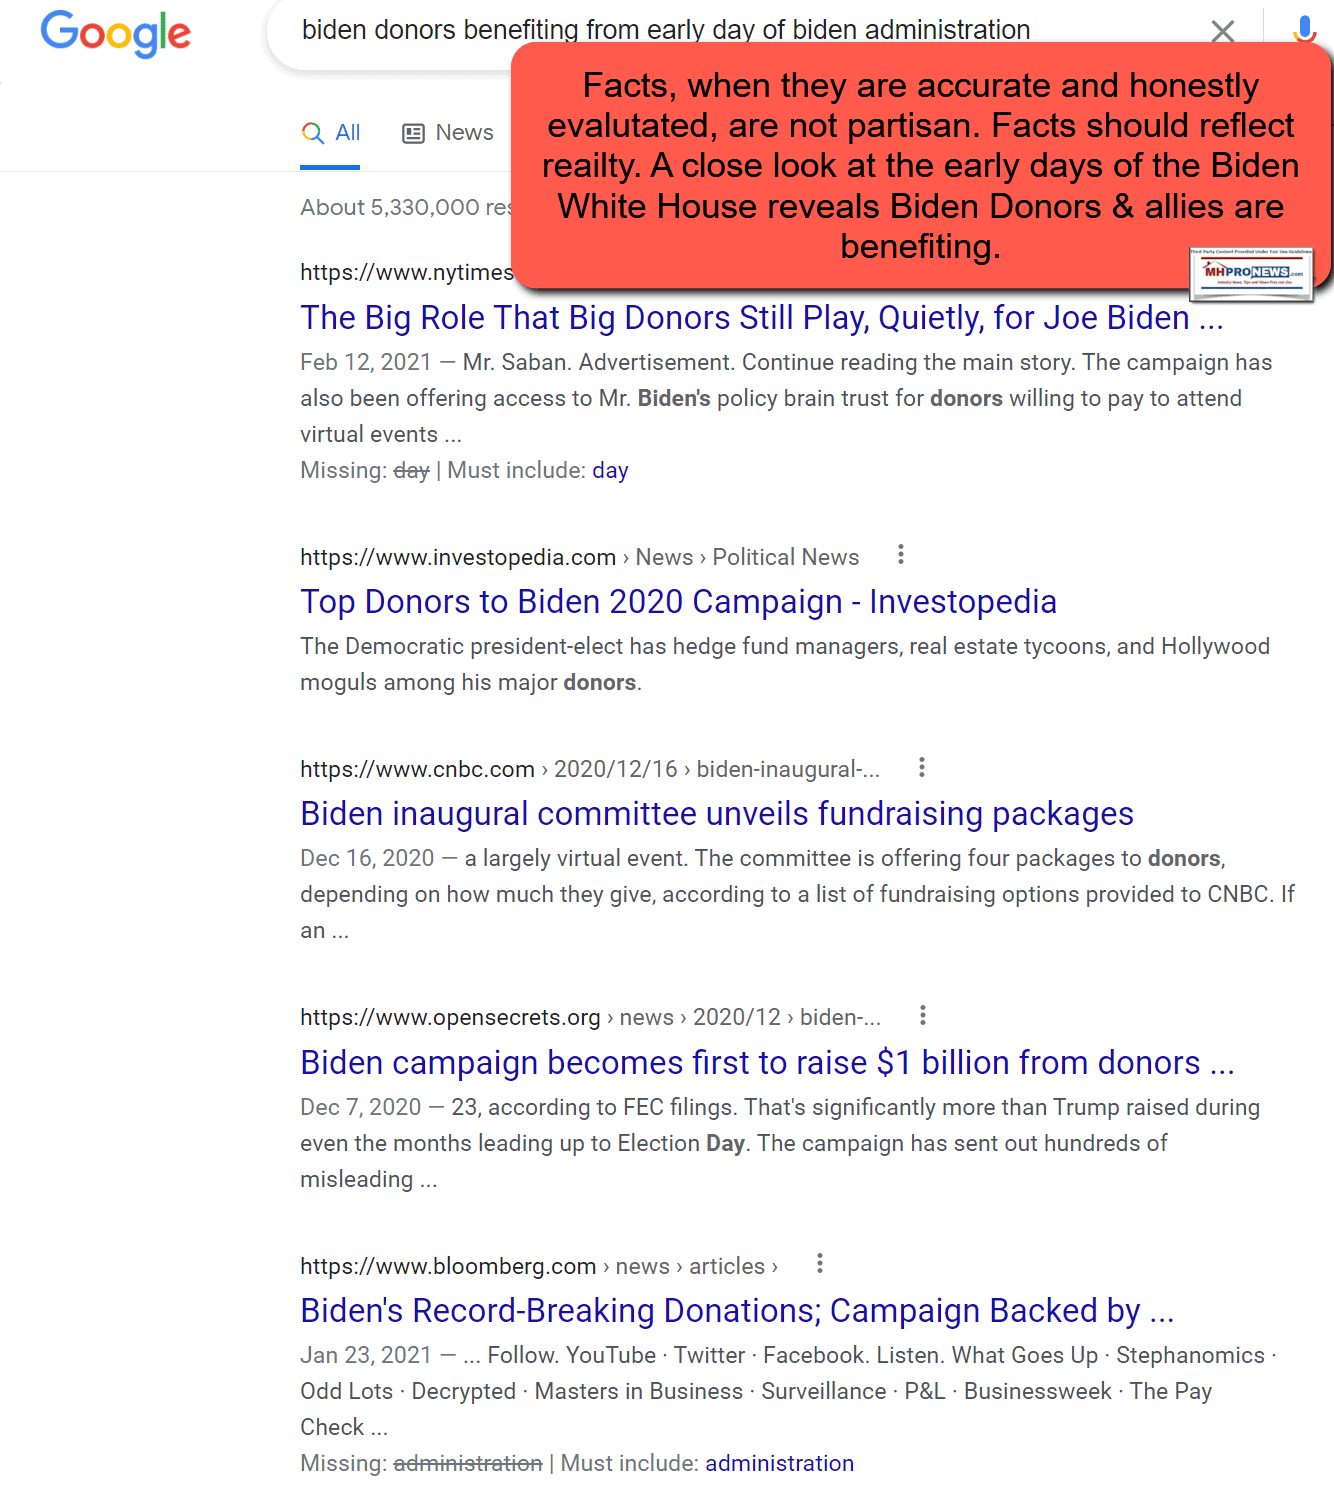
Task: Click inside the Google search query field
Action: pyautogui.click(x=400, y=31)
